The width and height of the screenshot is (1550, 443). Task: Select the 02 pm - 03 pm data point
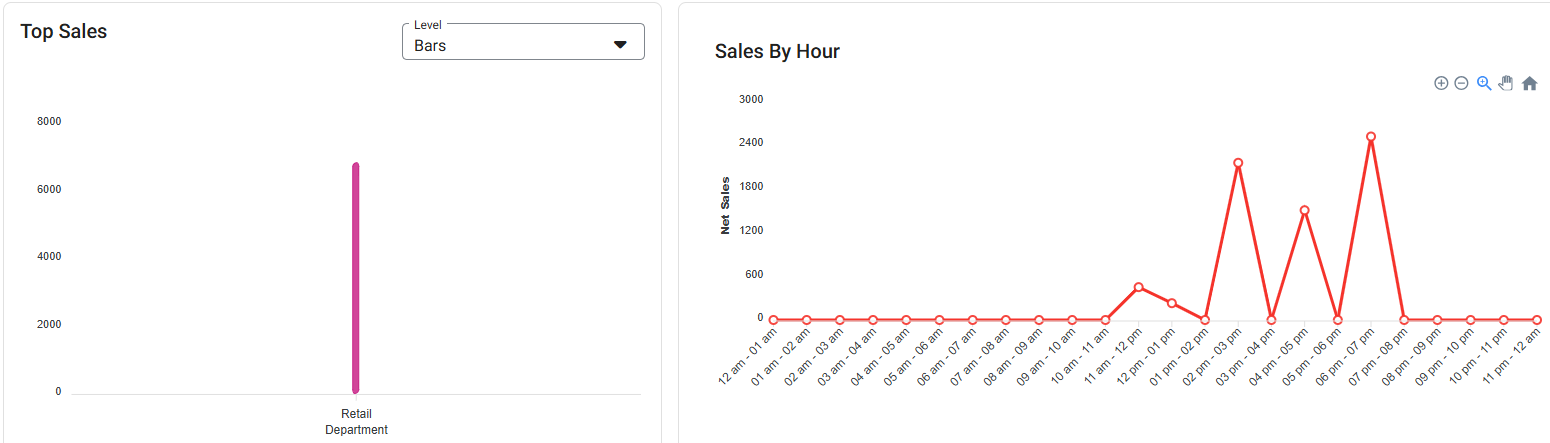[x=1238, y=163]
